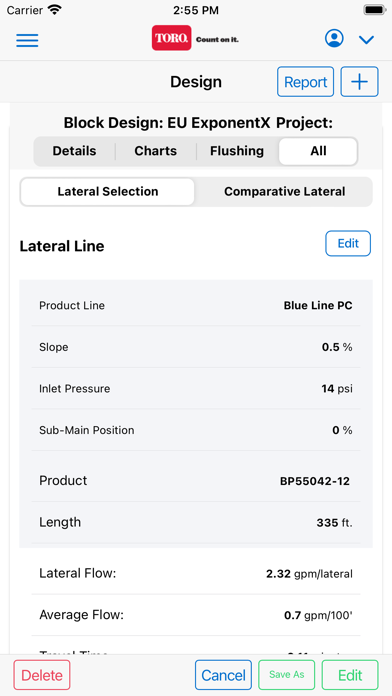Tap the plus icon to add design

360,82
